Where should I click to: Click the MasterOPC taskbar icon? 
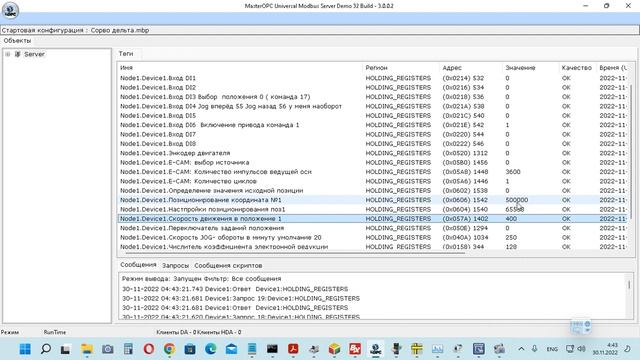point(376,349)
